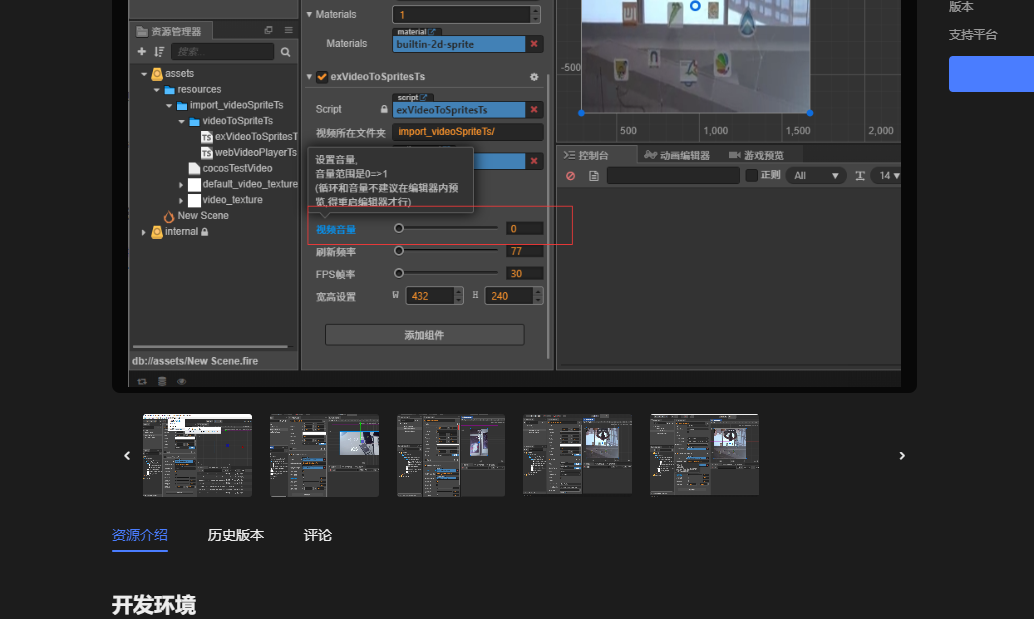This screenshot has width=1034, height=619.
Task: Expand the default_video_texture asset
Action: pyautogui.click(x=181, y=185)
